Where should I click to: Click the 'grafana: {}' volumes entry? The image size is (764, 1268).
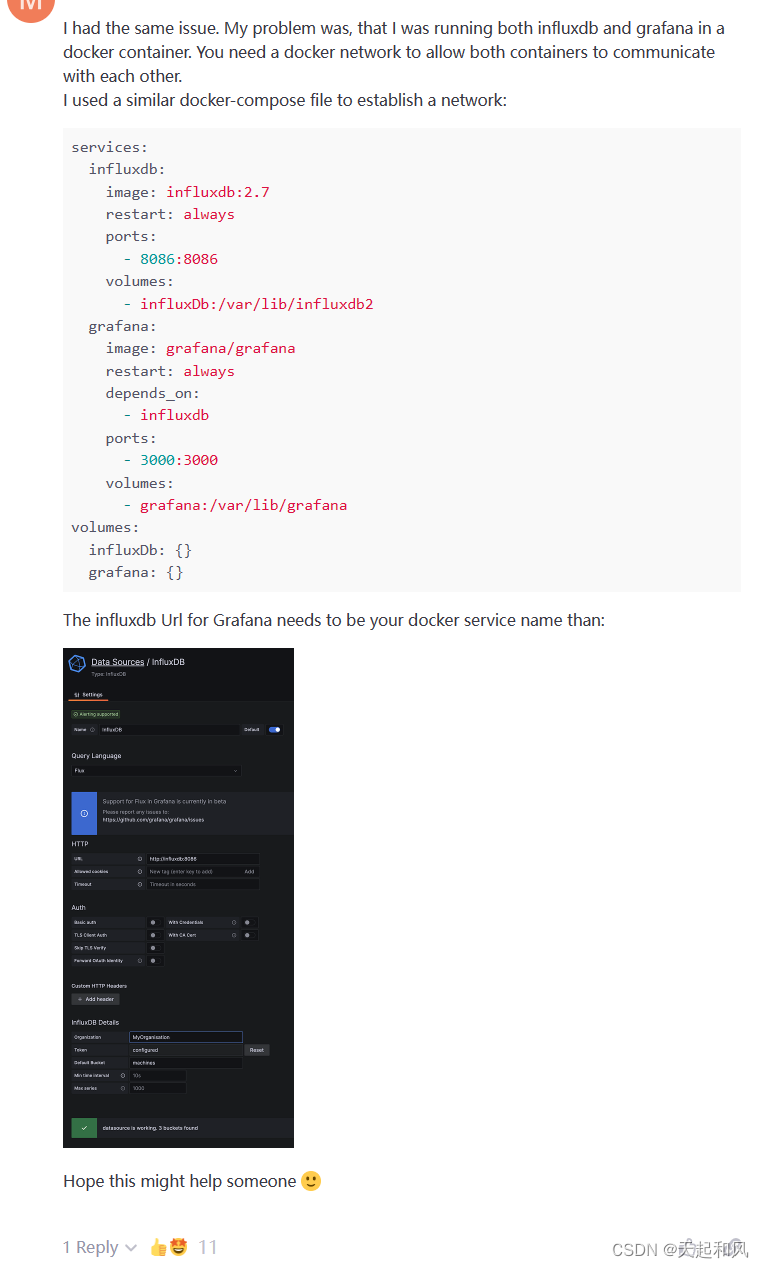(x=136, y=572)
